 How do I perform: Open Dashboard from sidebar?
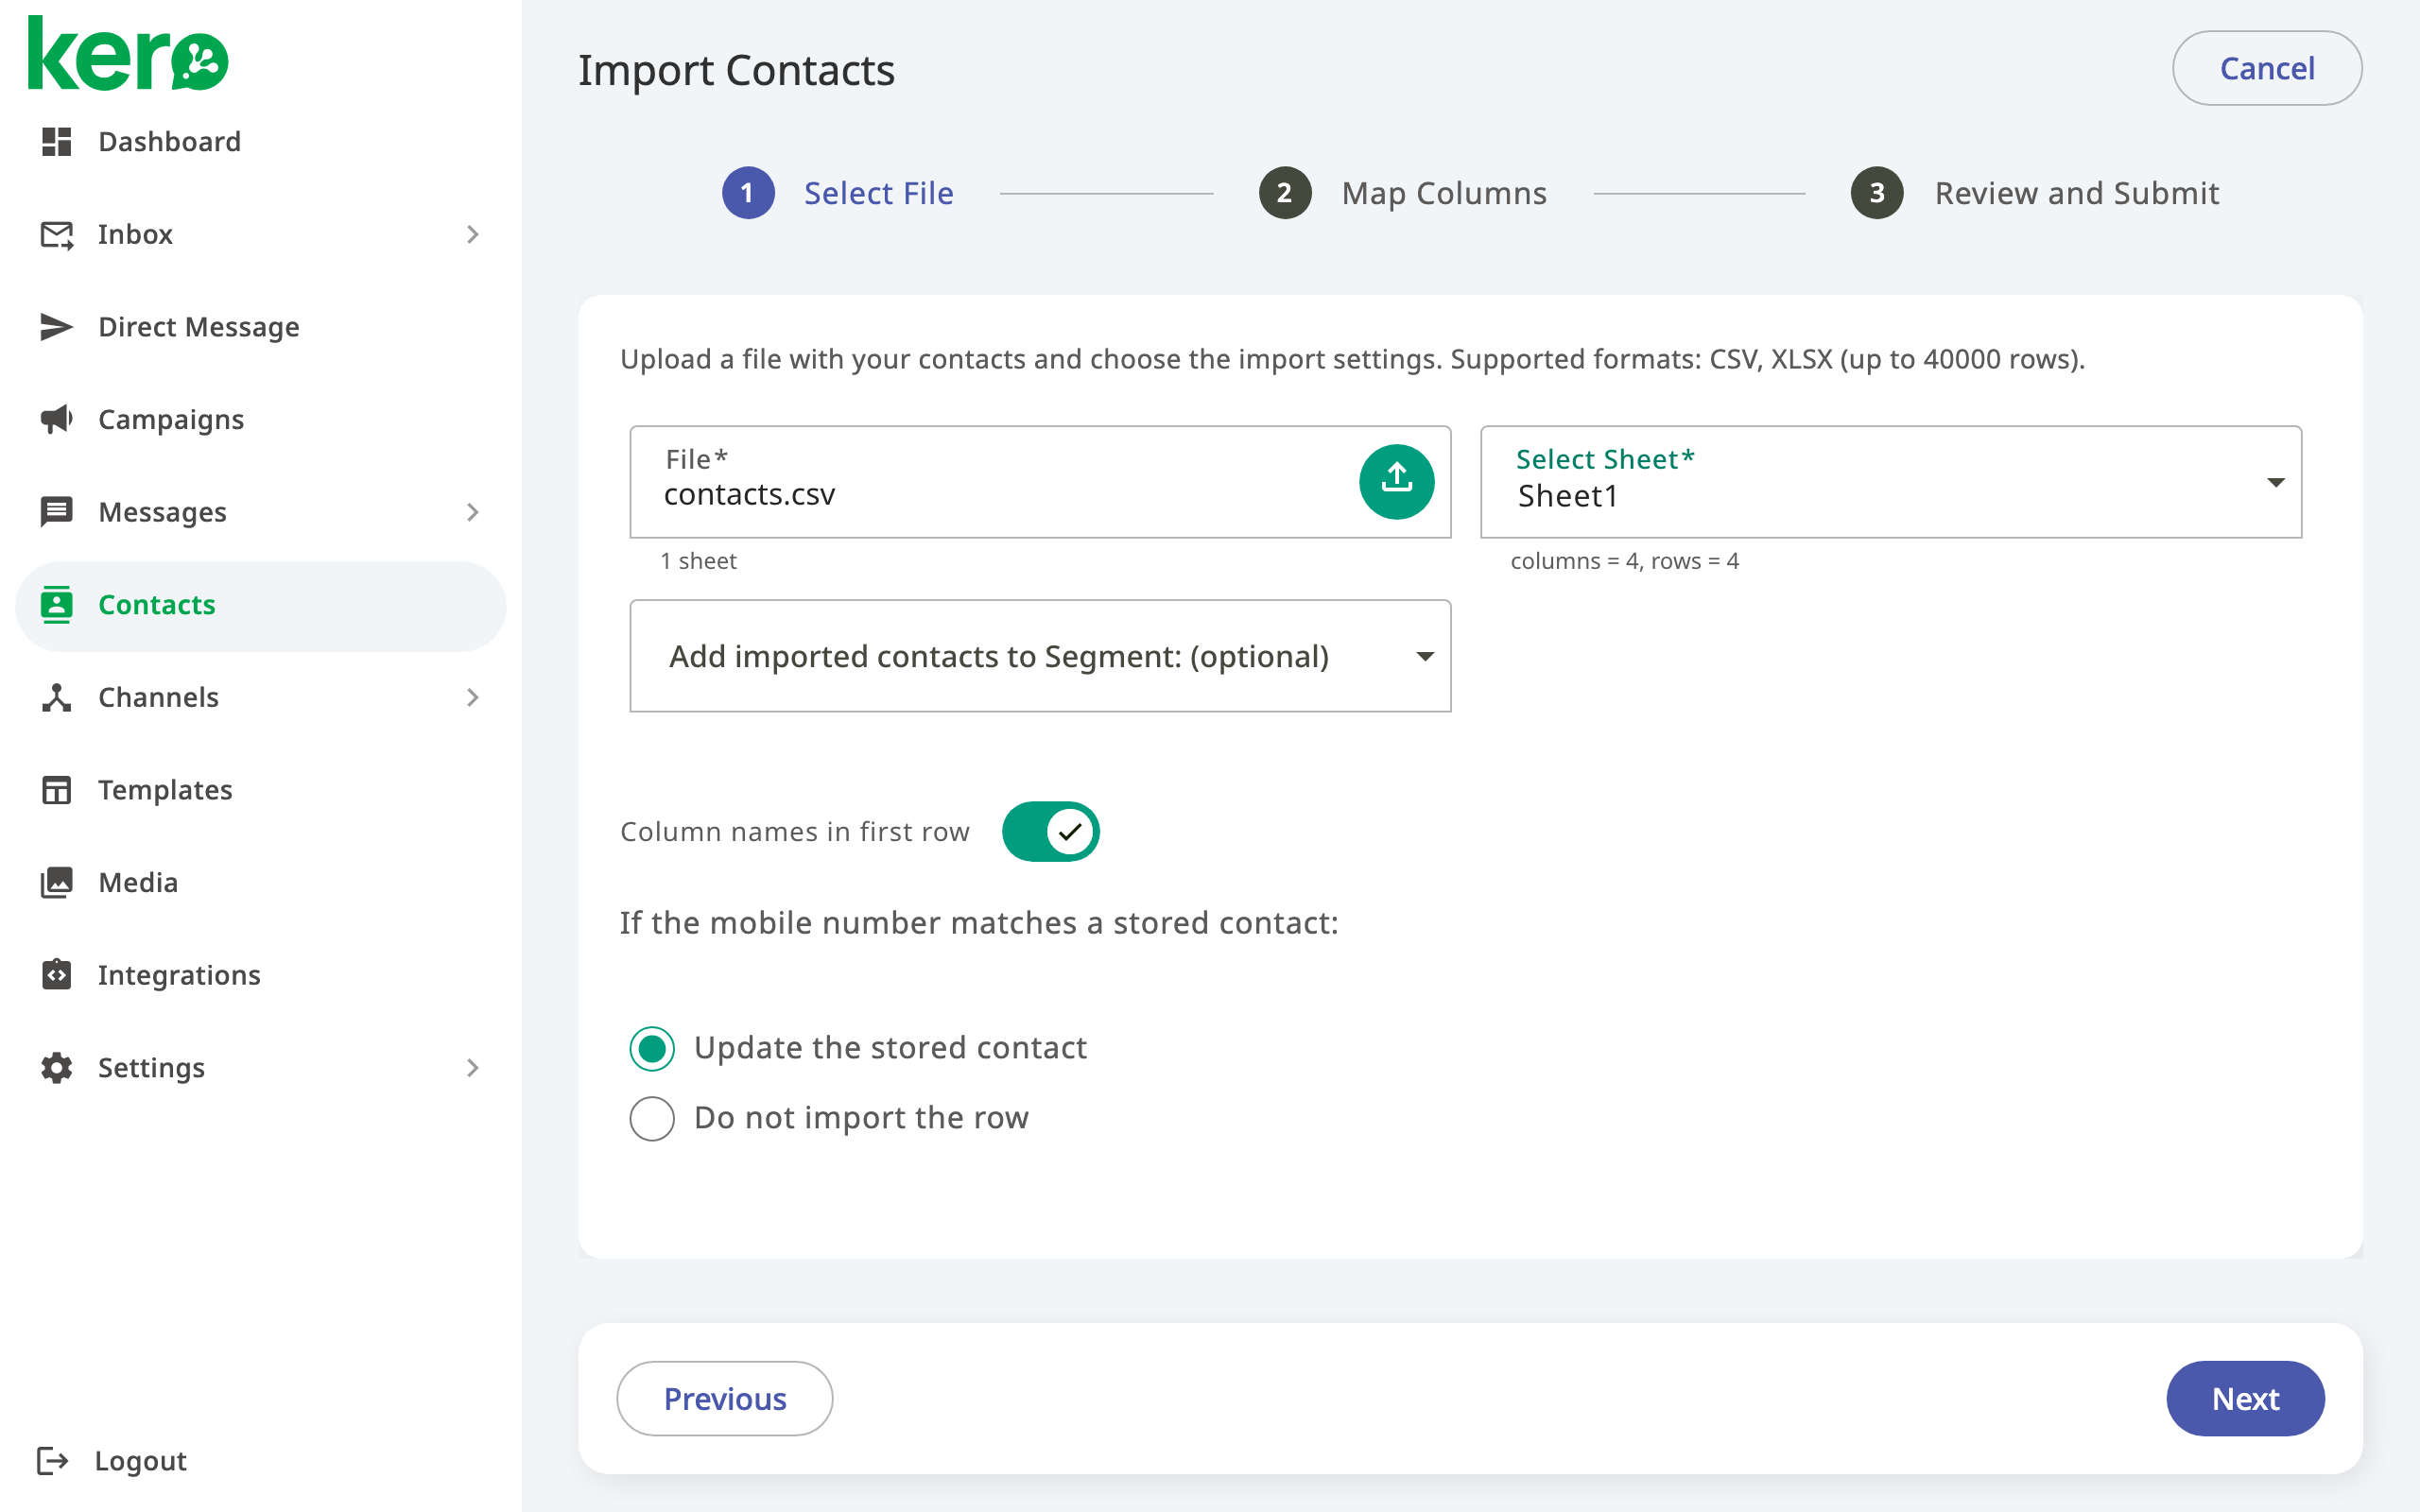(260, 141)
